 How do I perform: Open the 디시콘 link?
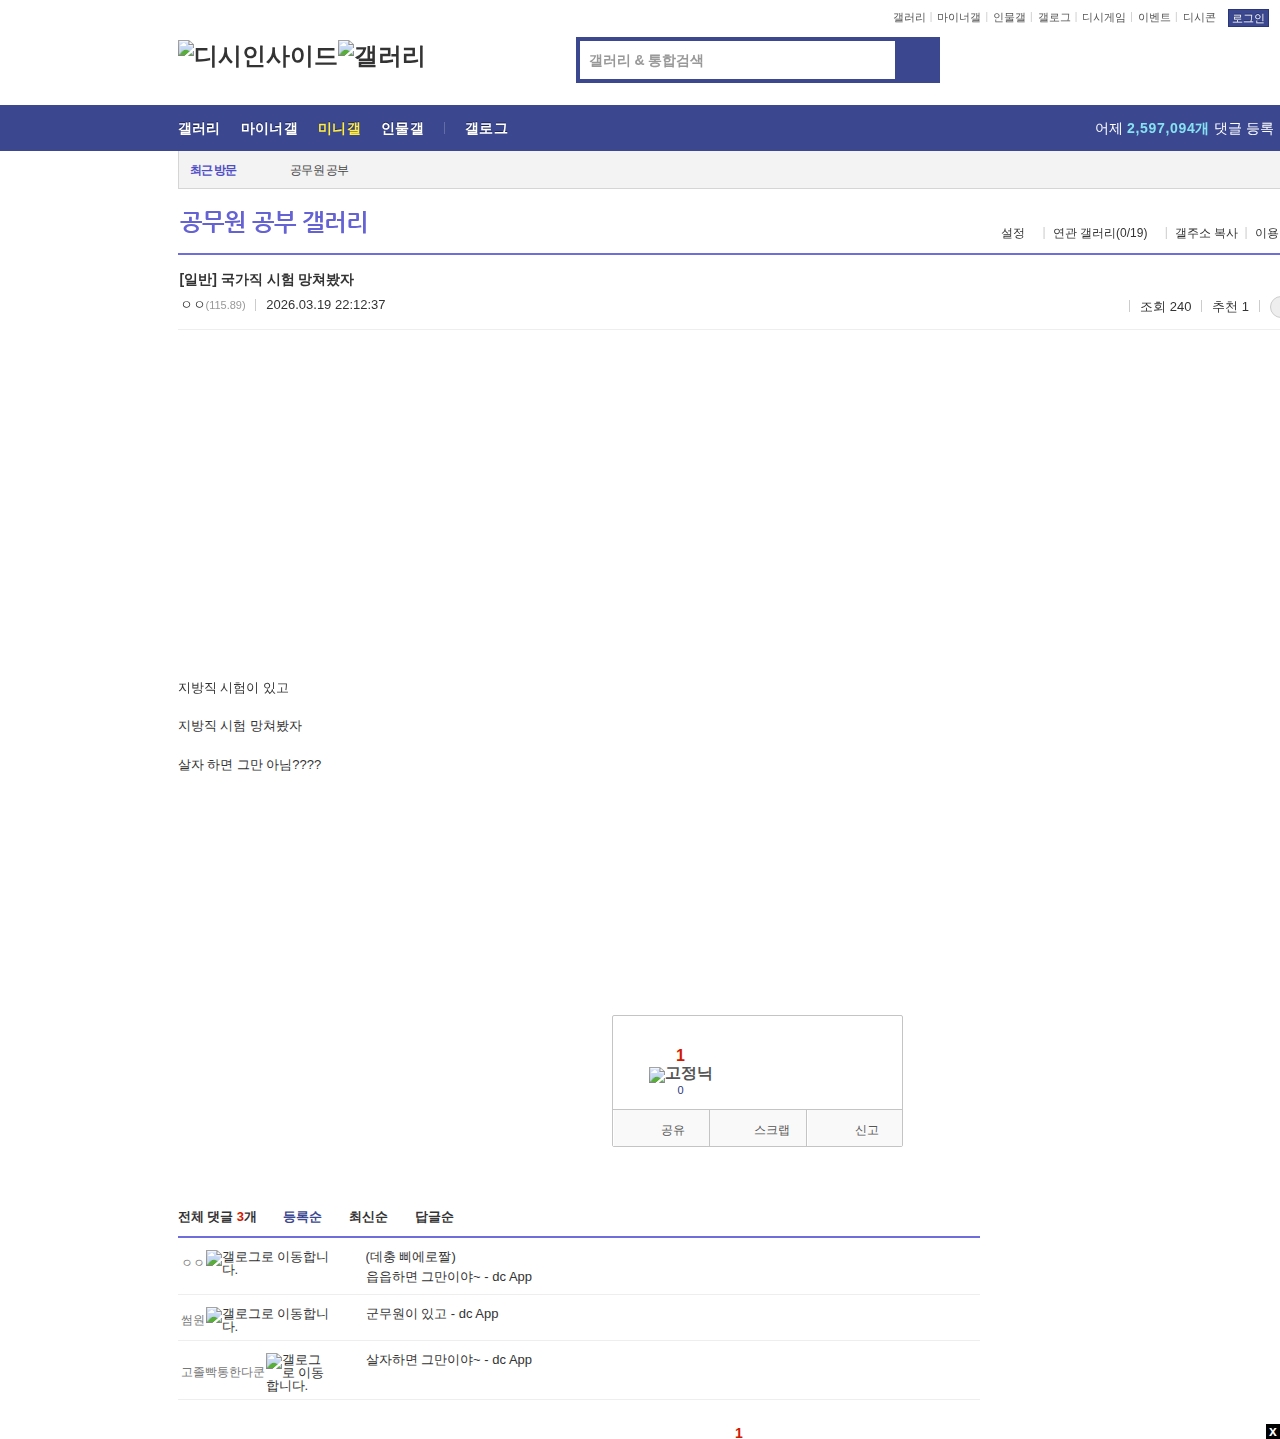point(1199,18)
